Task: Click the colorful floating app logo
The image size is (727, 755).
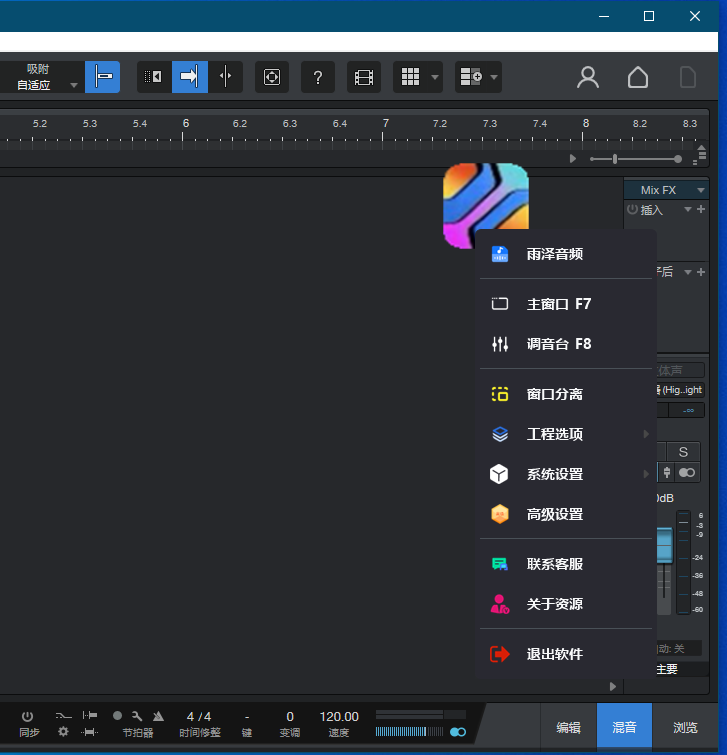Action: pos(485,200)
